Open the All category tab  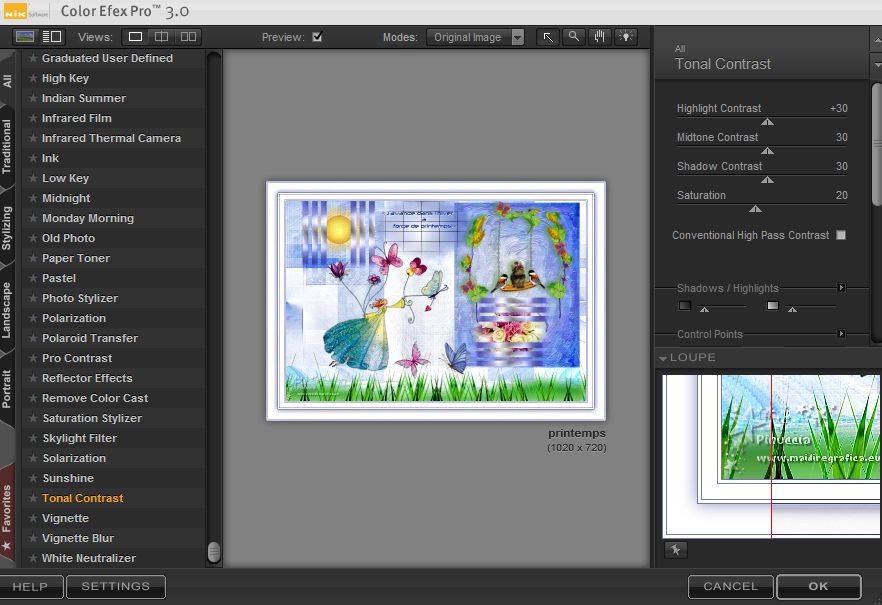pyautogui.click(x=7, y=80)
